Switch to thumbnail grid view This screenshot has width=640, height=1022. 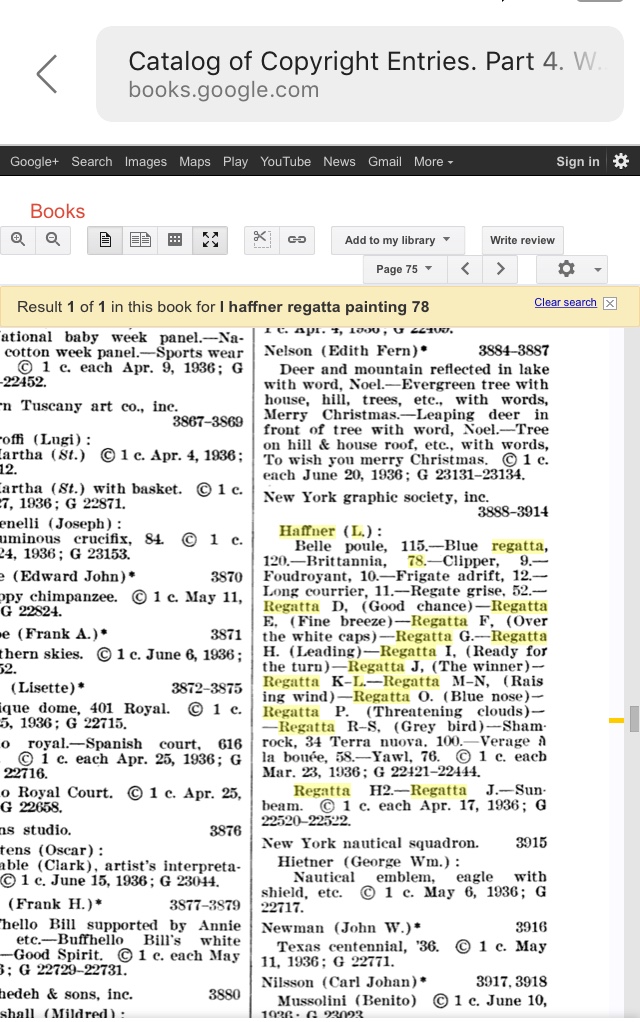175,240
